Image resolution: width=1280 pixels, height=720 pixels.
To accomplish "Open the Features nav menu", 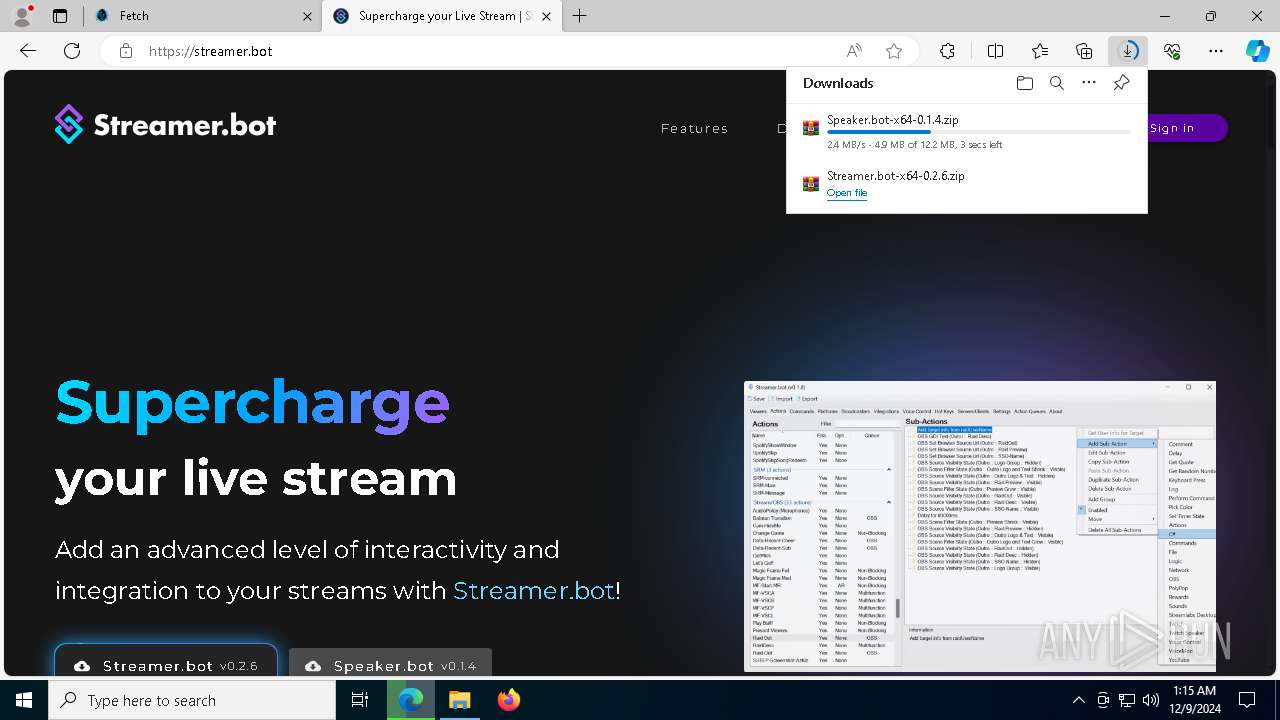I will 694,128.
